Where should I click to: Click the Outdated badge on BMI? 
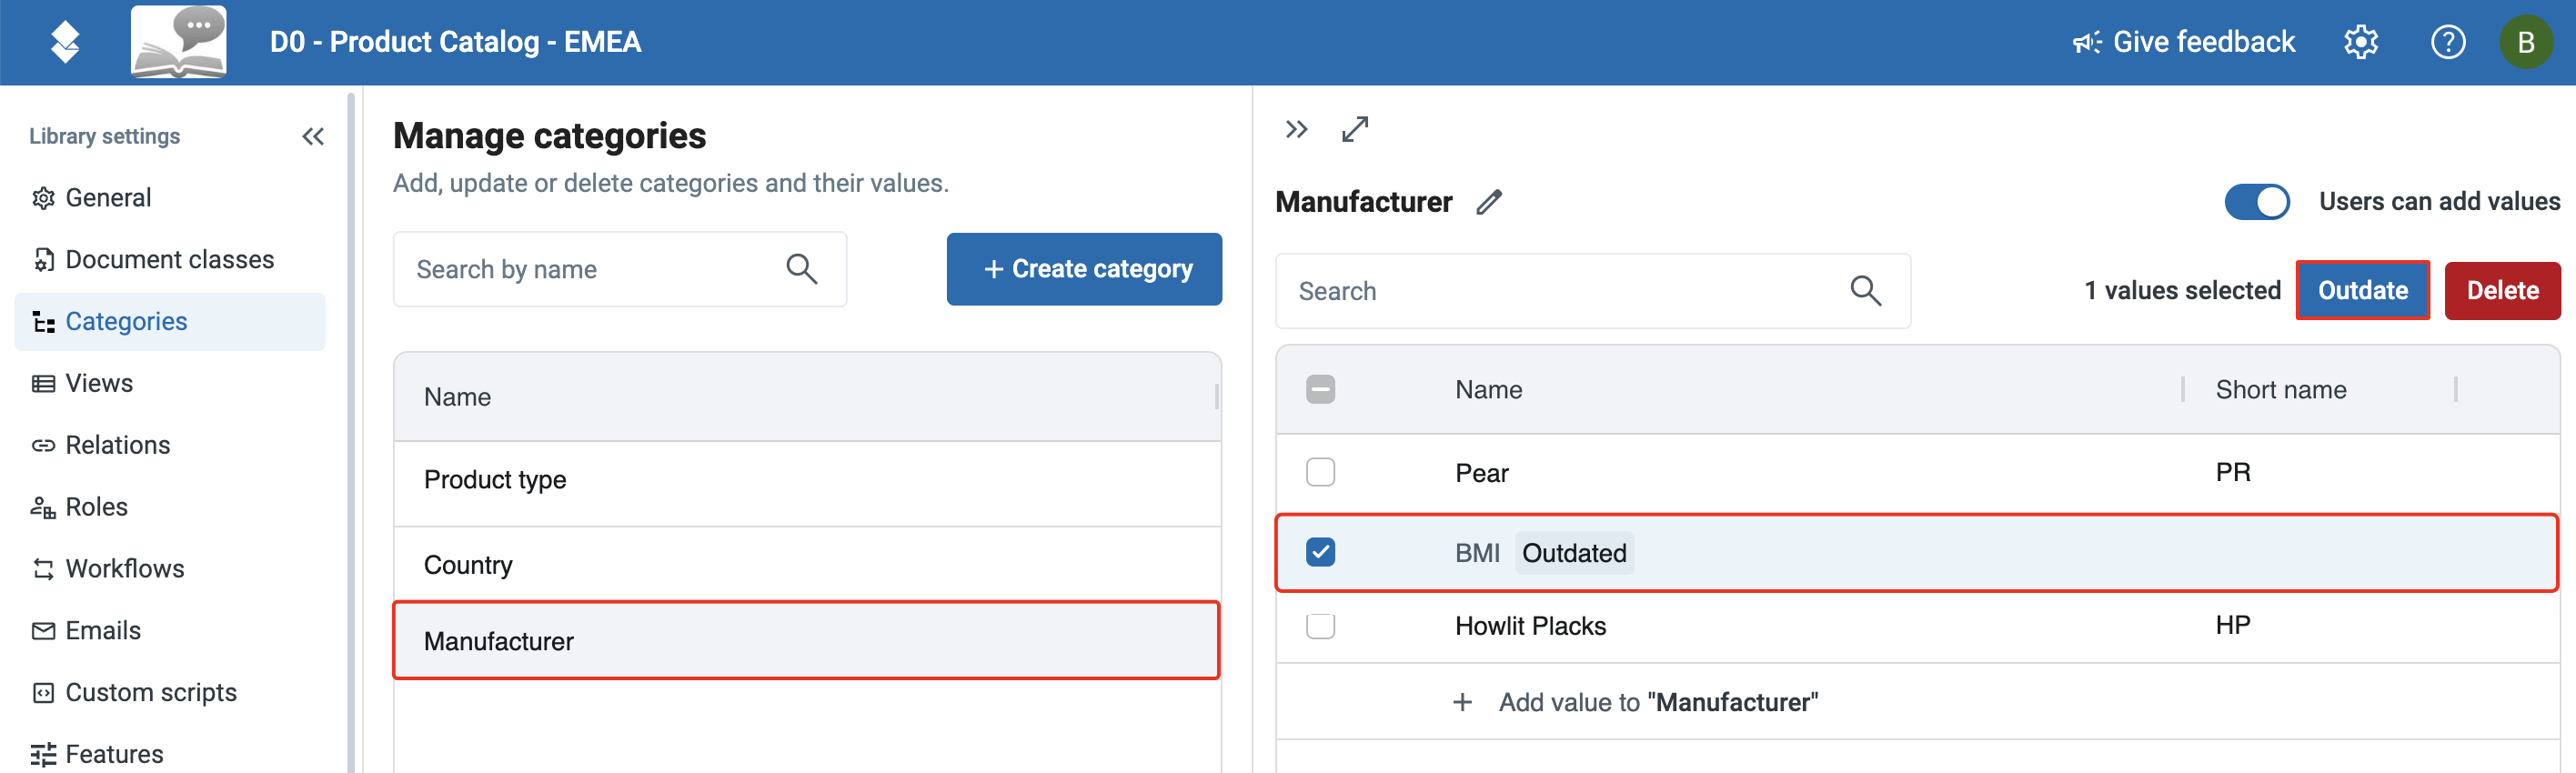pos(1574,553)
